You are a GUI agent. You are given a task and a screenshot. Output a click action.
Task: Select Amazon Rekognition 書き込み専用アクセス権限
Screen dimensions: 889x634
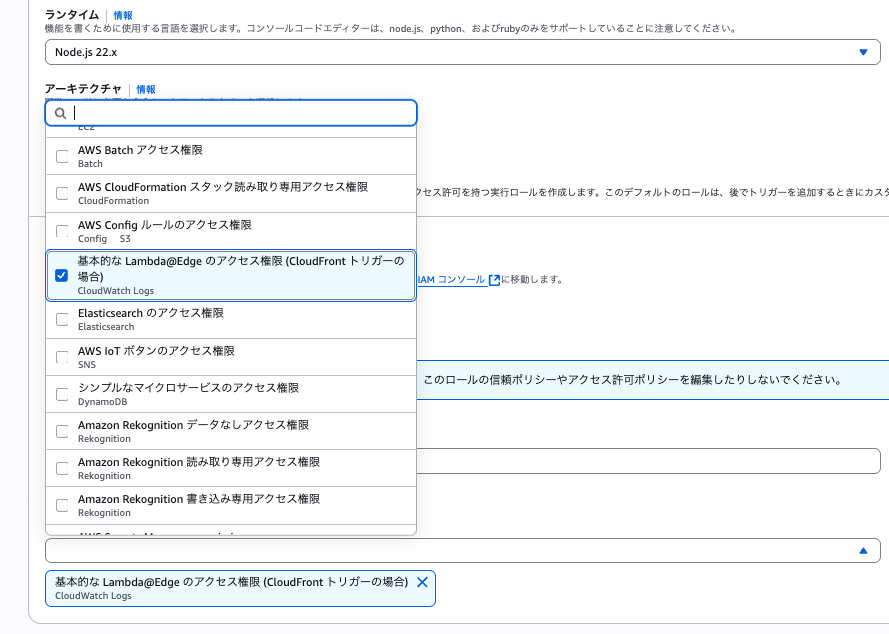(61, 503)
